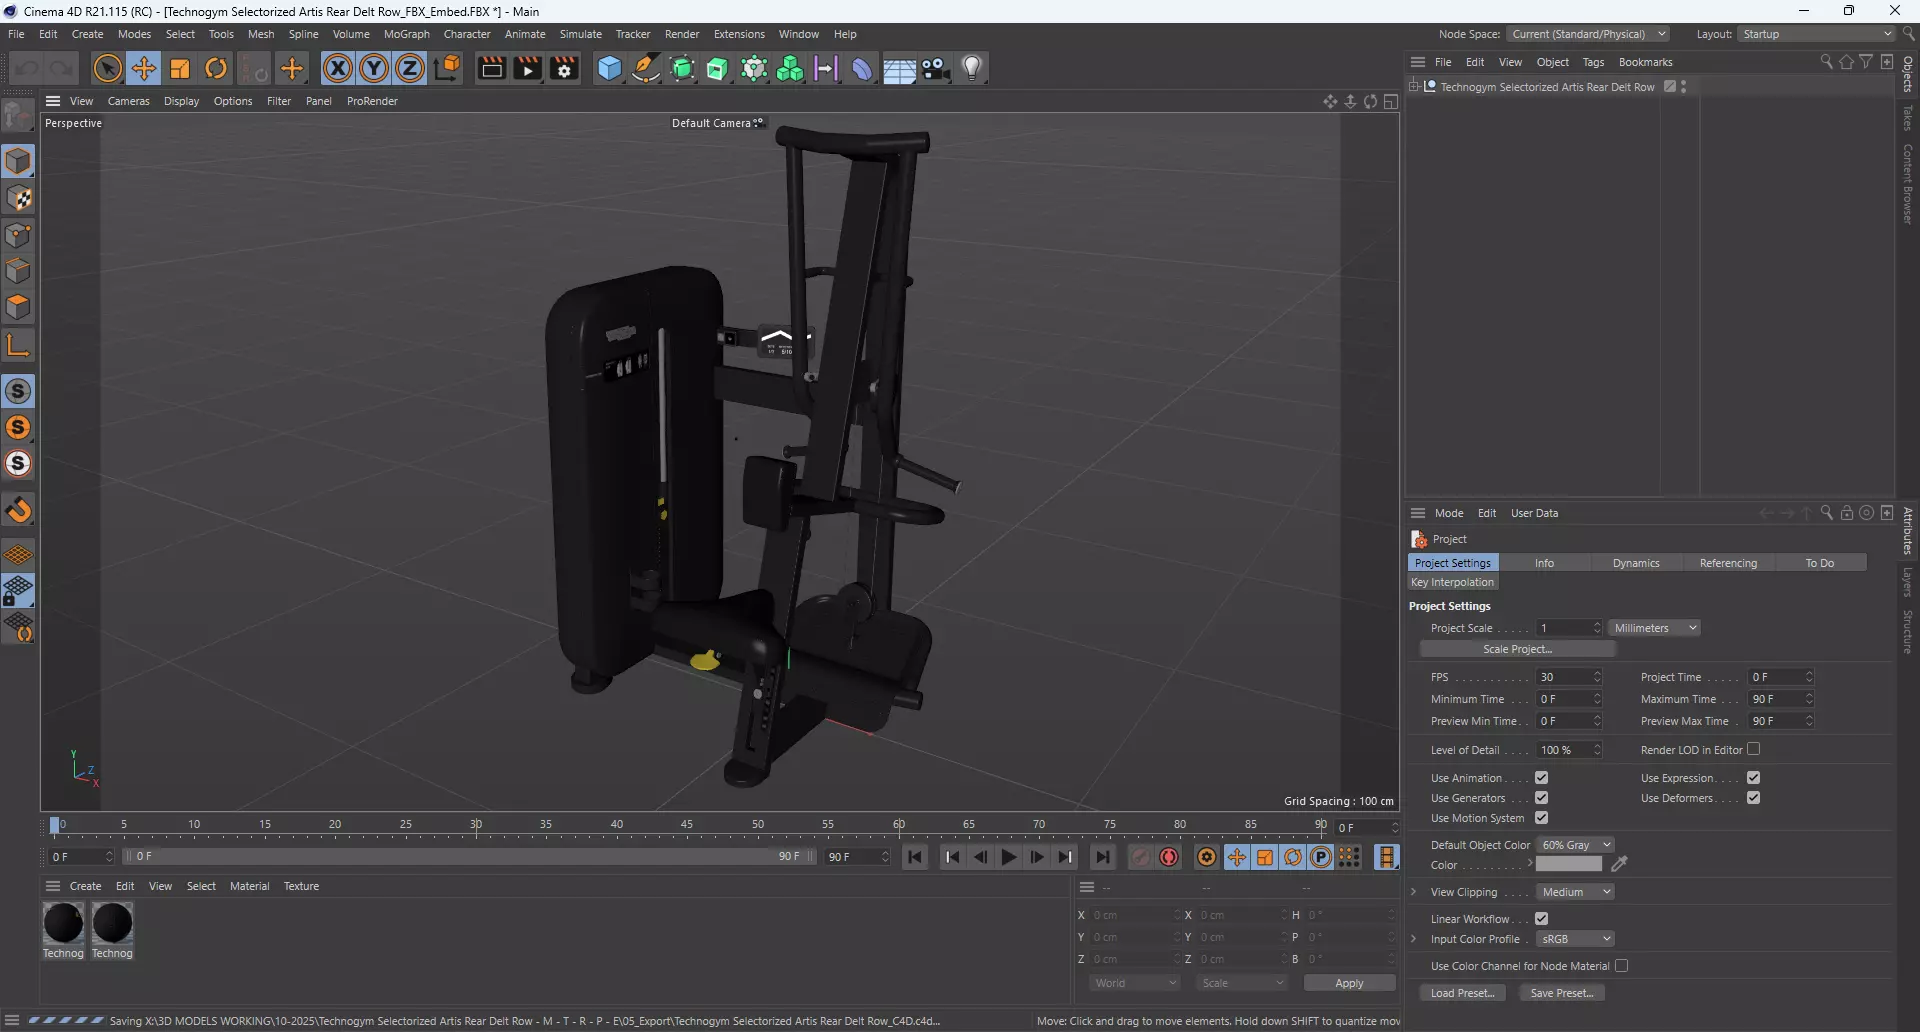
Task: Render active view clapperboard icon
Action: pos(491,68)
